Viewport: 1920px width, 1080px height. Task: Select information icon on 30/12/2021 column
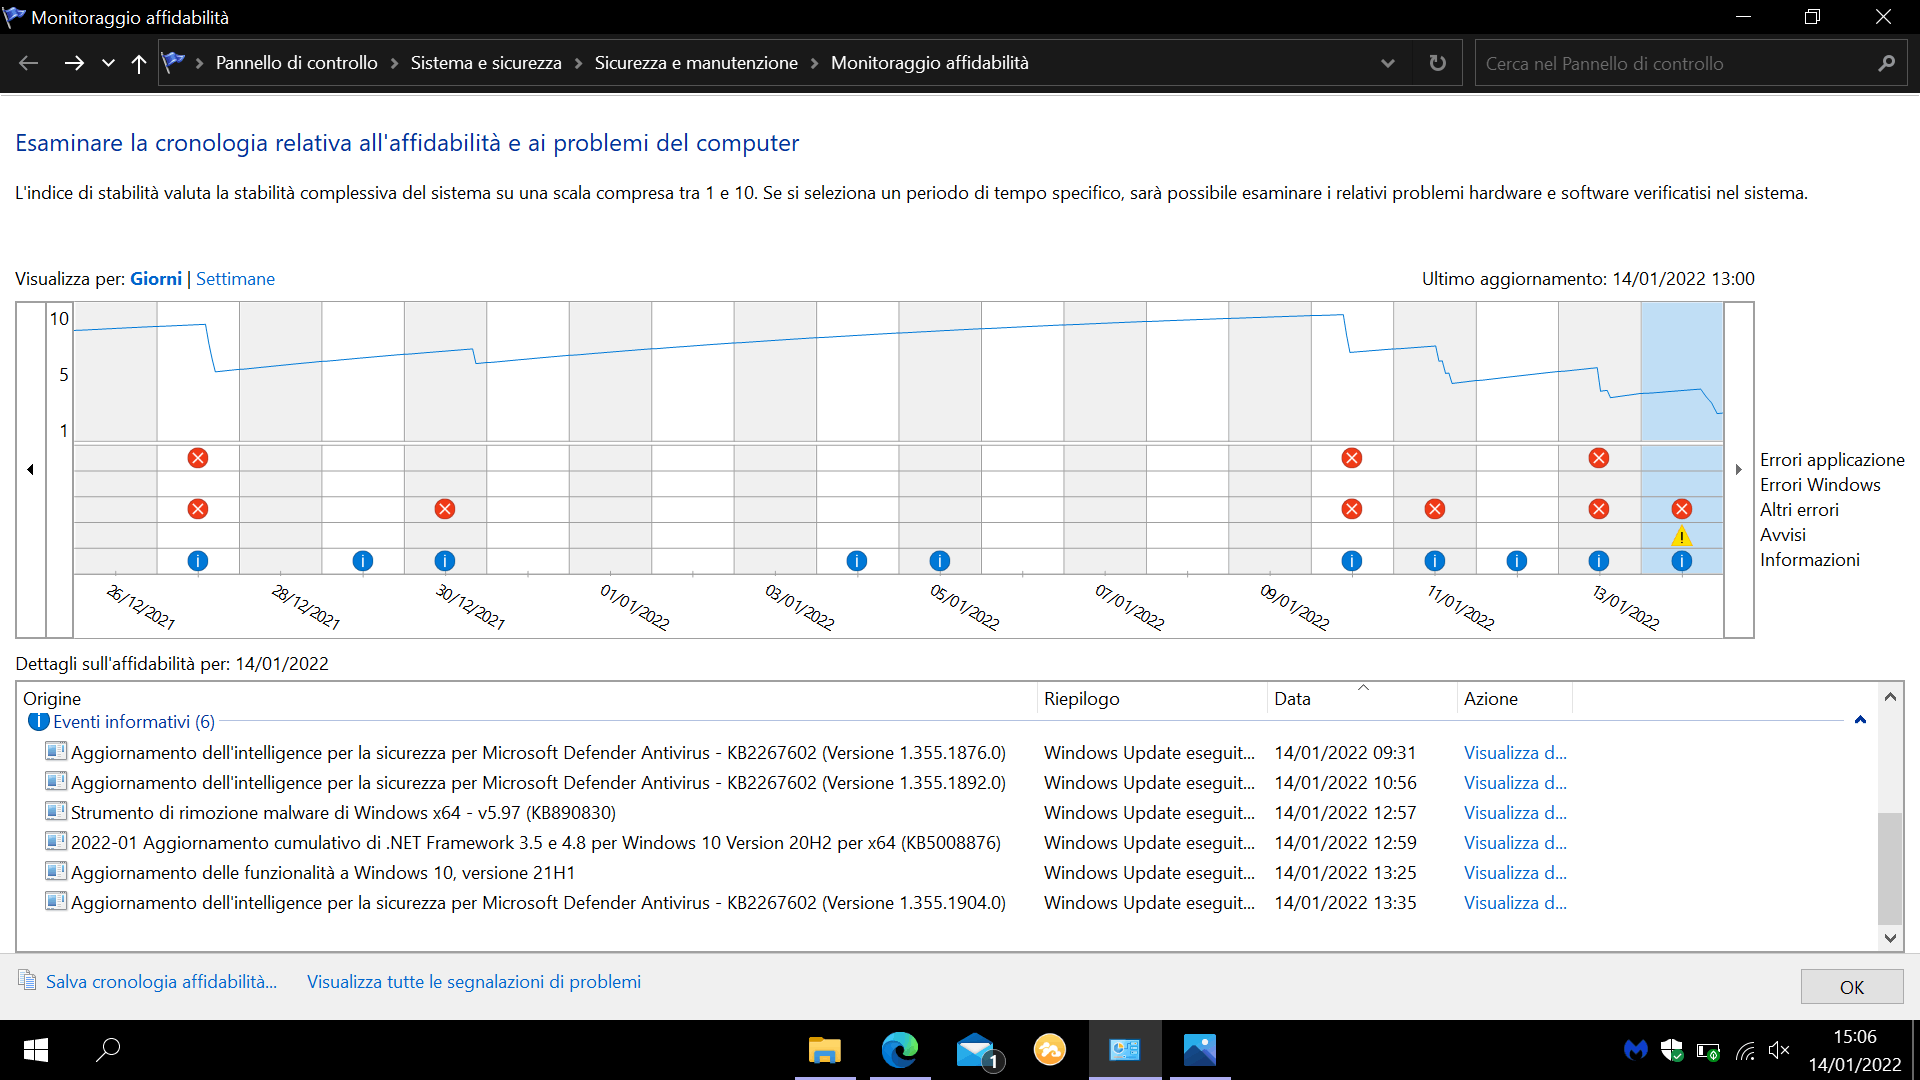tap(445, 561)
